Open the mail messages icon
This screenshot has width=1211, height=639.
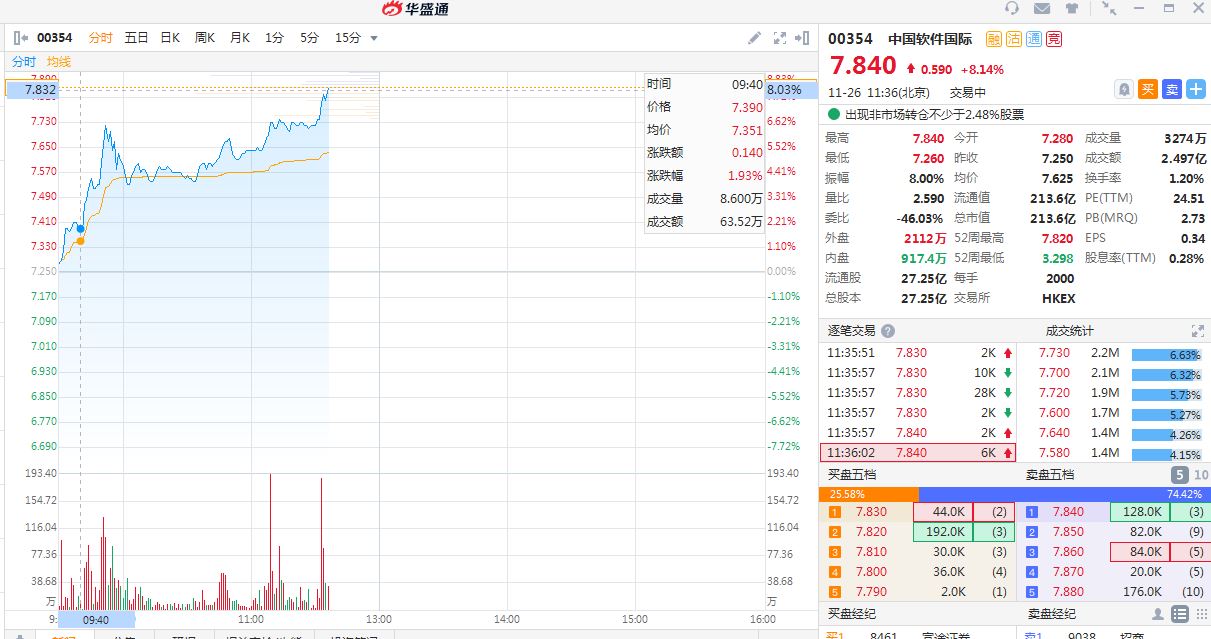1042,9
